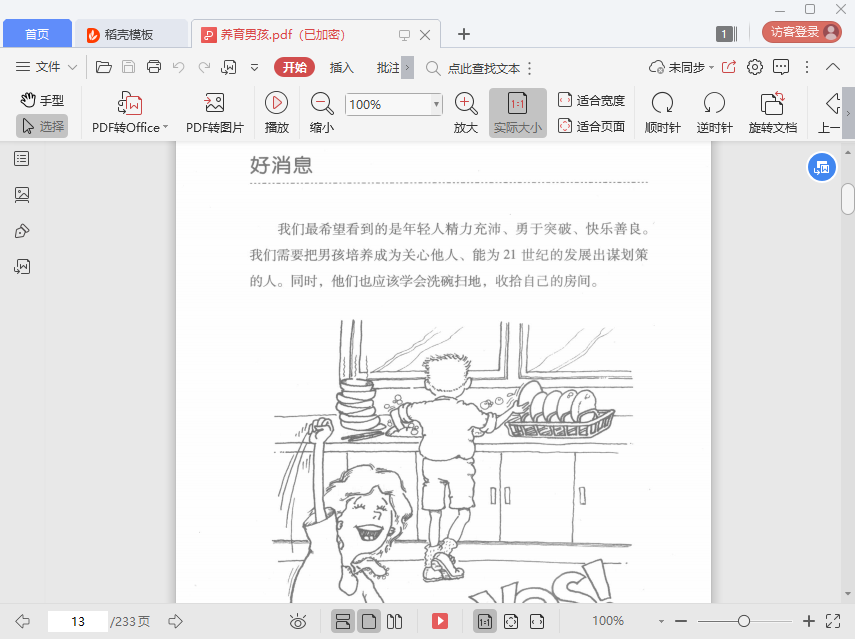This screenshot has height=639, width=855.
Task: Click the window count badge icon
Action: (726, 34)
